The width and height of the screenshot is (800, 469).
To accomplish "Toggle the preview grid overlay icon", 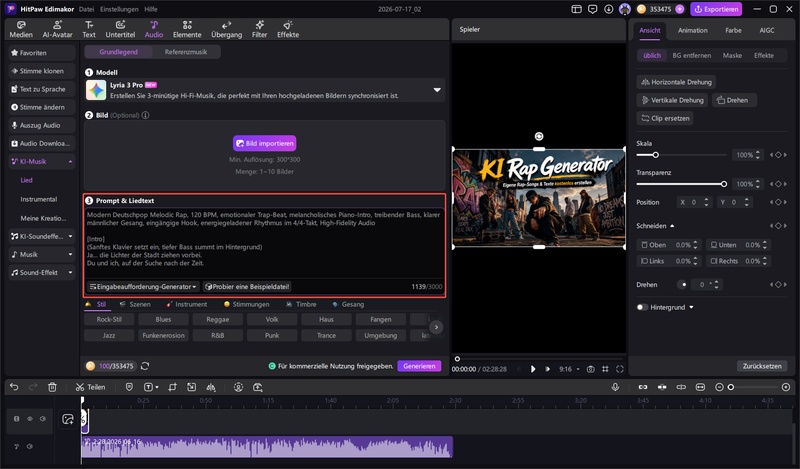I will point(605,368).
